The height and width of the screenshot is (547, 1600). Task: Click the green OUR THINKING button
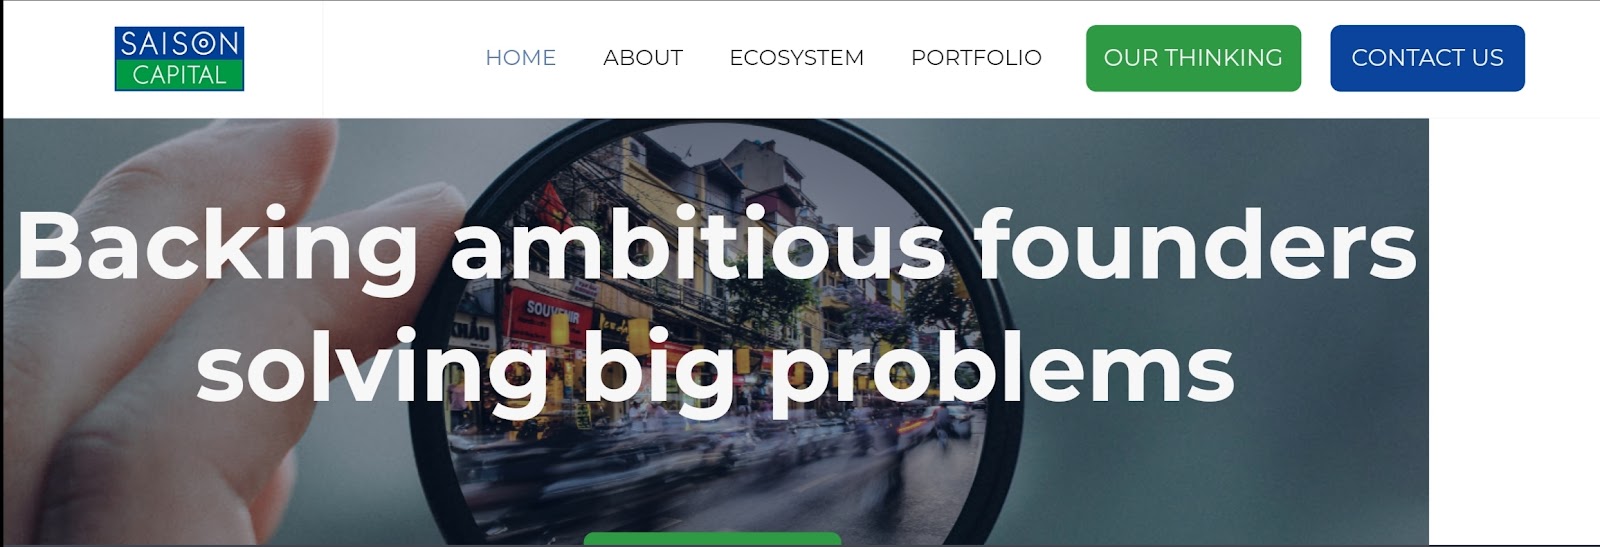coord(1193,58)
